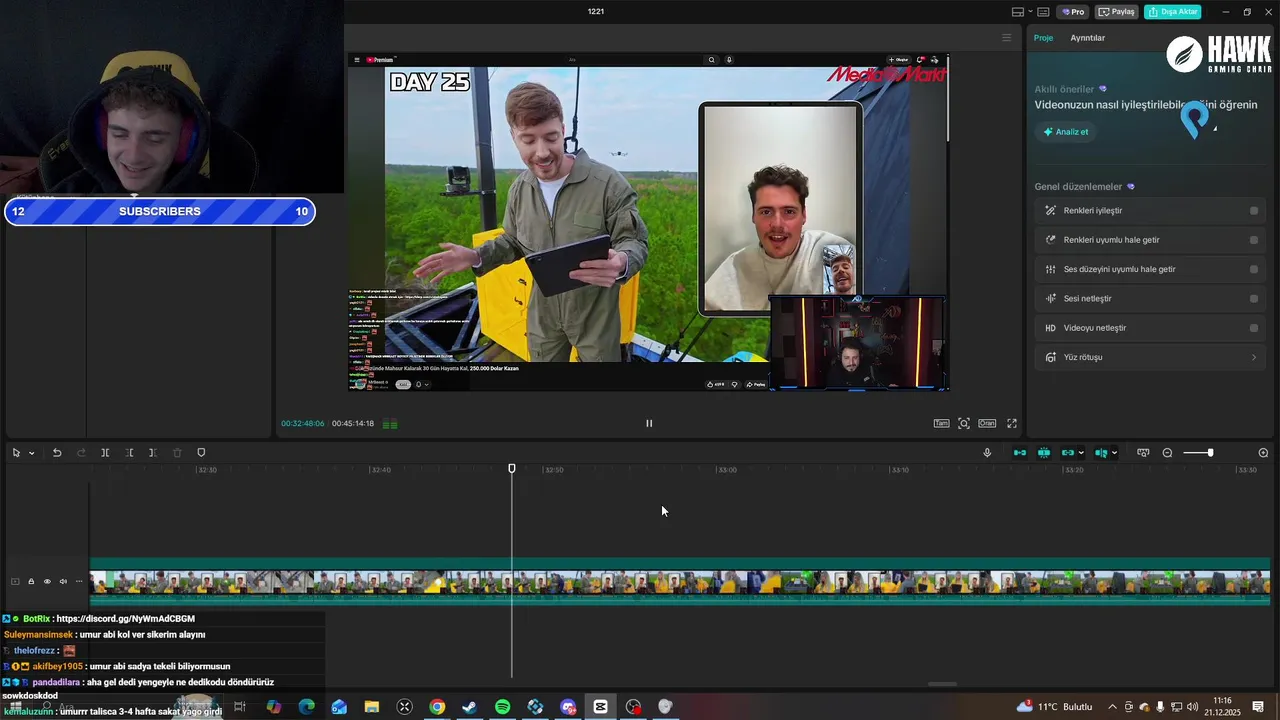Enable Ses düzeyini uyumlu hale getir checkbox
The width and height of the screenshot is (1280, 720).
[x=1254, y=269]
